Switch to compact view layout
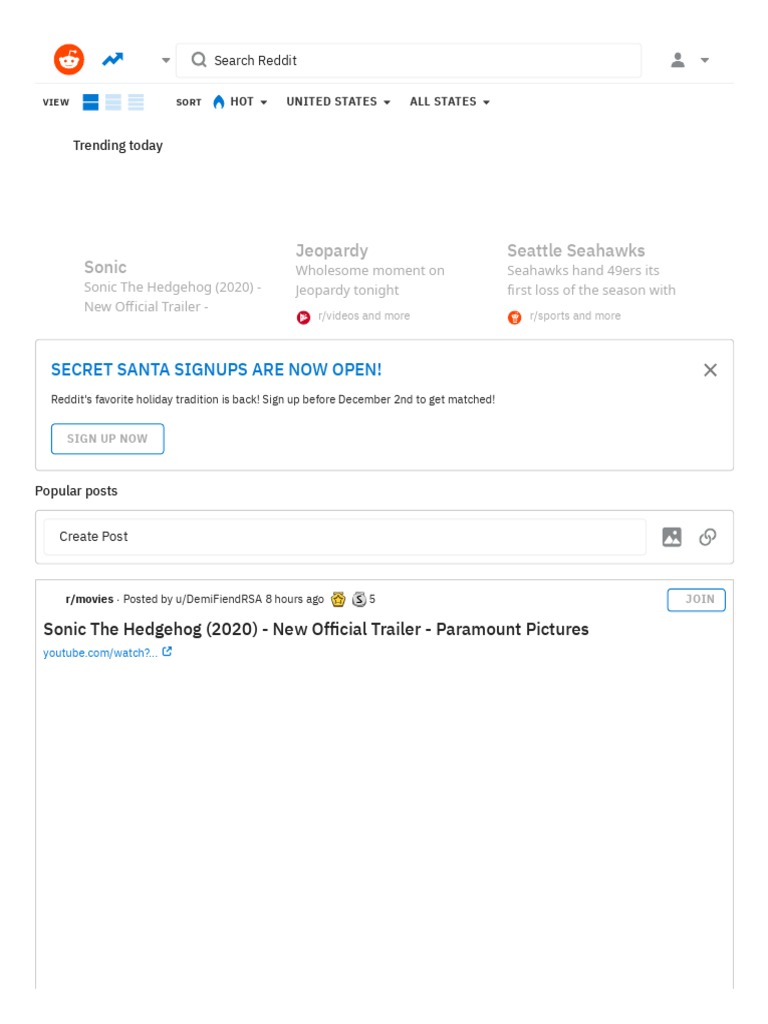The height and width of the screenshot is (1024, 768). pyautogui.click(x=136, y=102)
